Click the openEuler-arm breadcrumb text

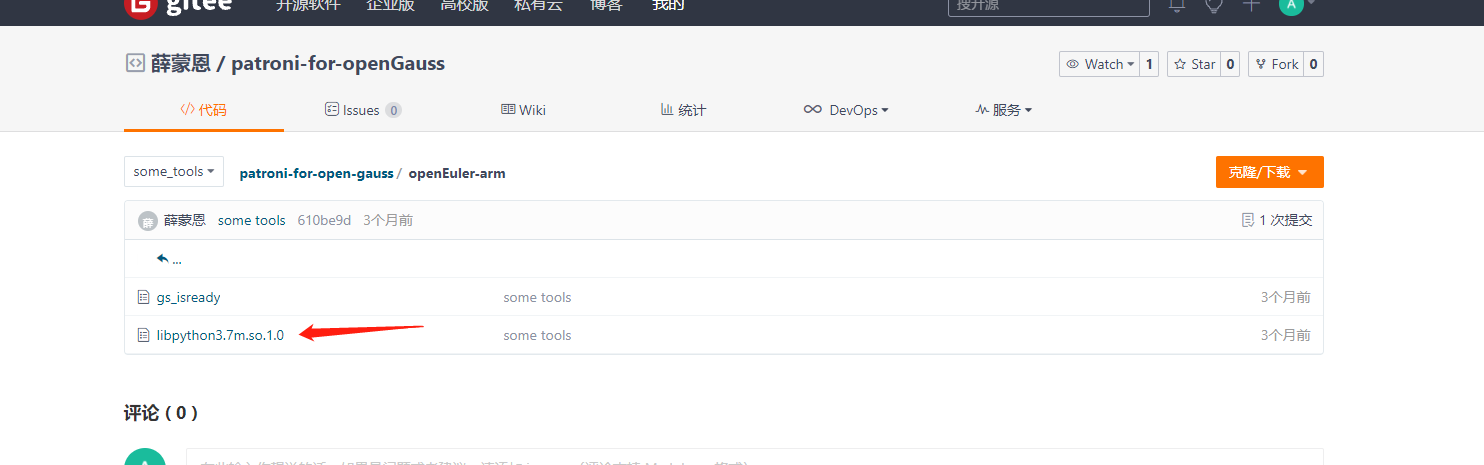coord(457,173)
